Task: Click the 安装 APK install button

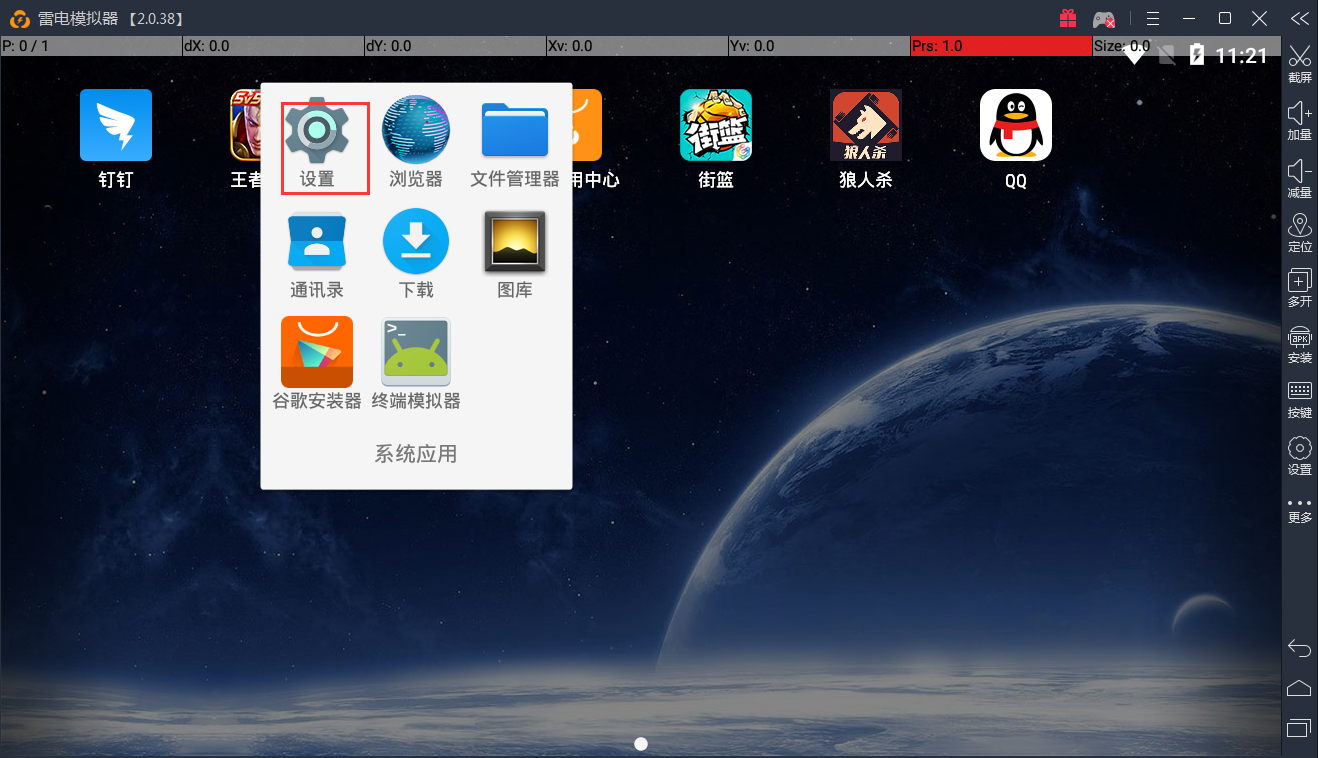Action: tap(1299, 344)
